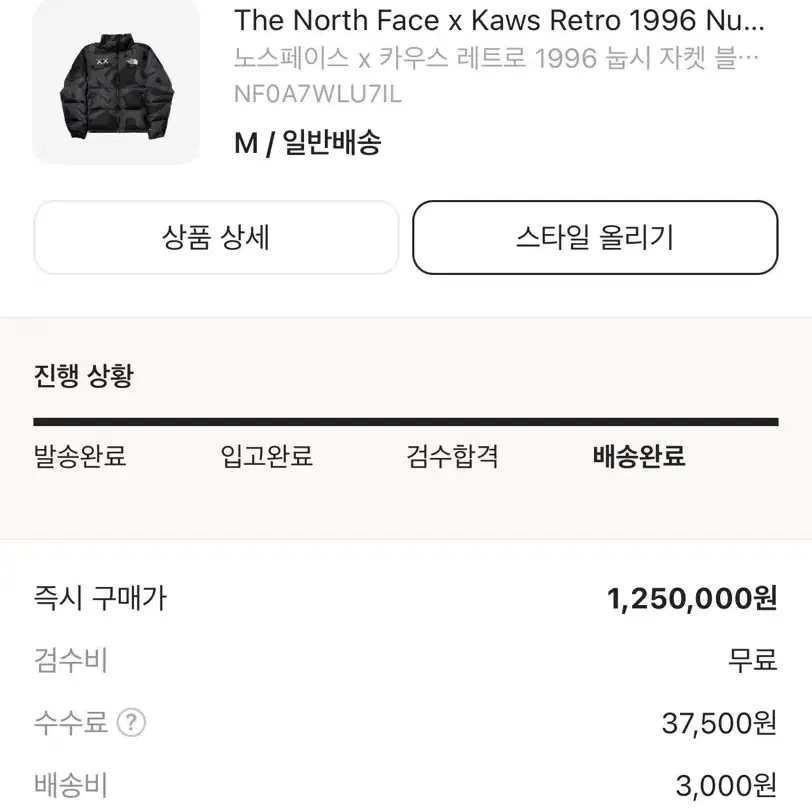This screenshot has height=812, width=812.
Task: Open the North Face Kaws jacket thumbnail
Action: (x=116, y=83)
